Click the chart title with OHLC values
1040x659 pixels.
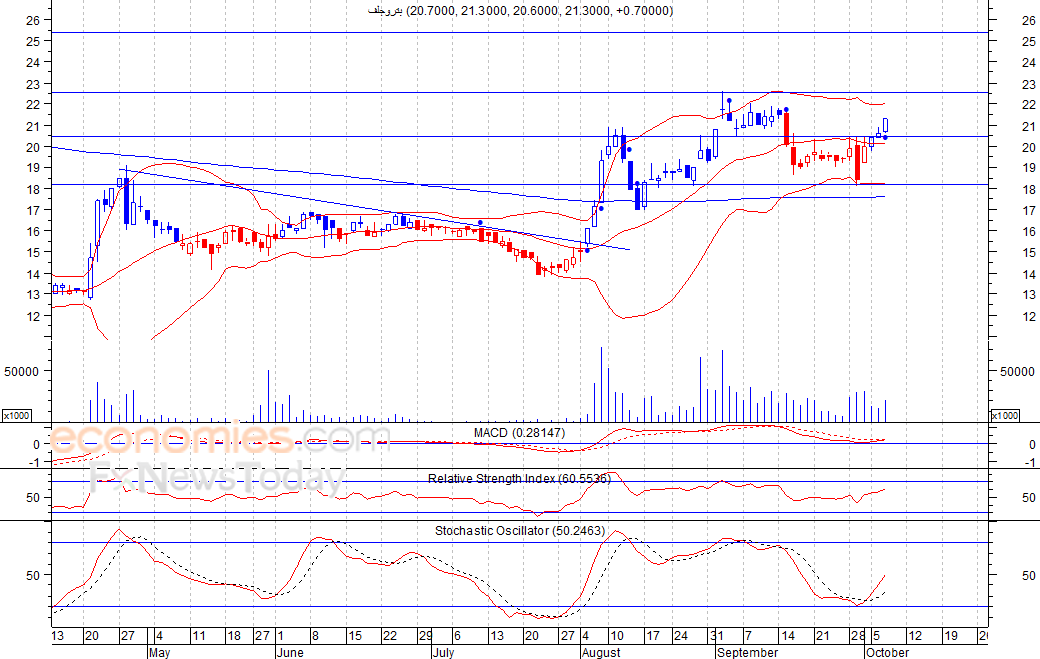pyautogui.click(x=520, y=11)
